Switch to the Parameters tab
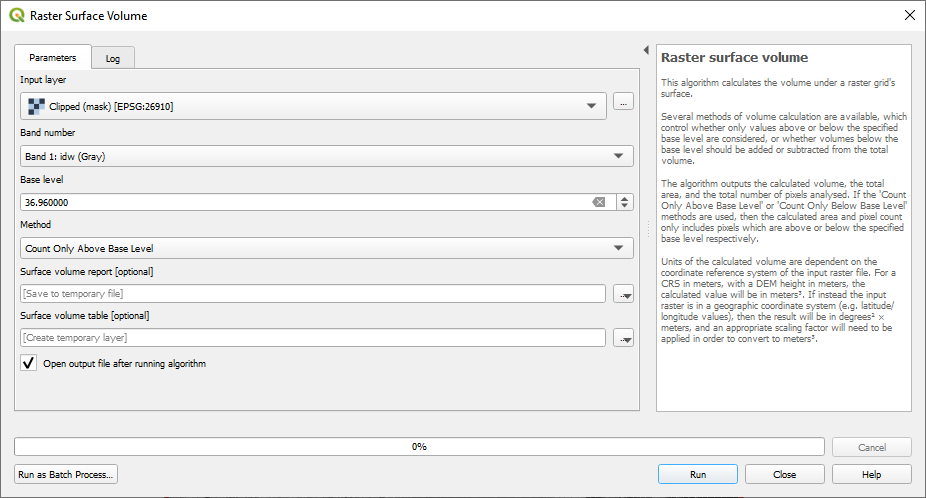The width and height of the screenshot is (926, 498). point(53,57)
